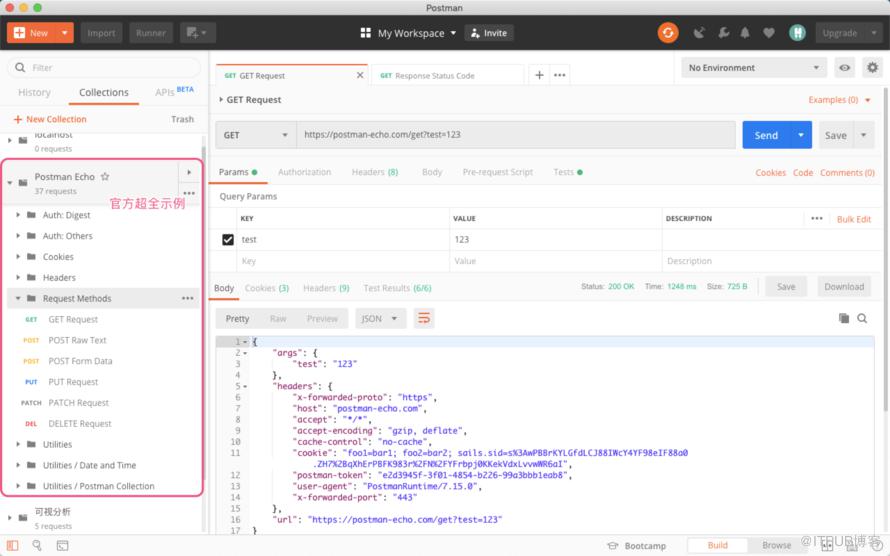This screenshot has width=890, height=556.
Task: Collapse the Request Methods folder
Action: (18, 298)
